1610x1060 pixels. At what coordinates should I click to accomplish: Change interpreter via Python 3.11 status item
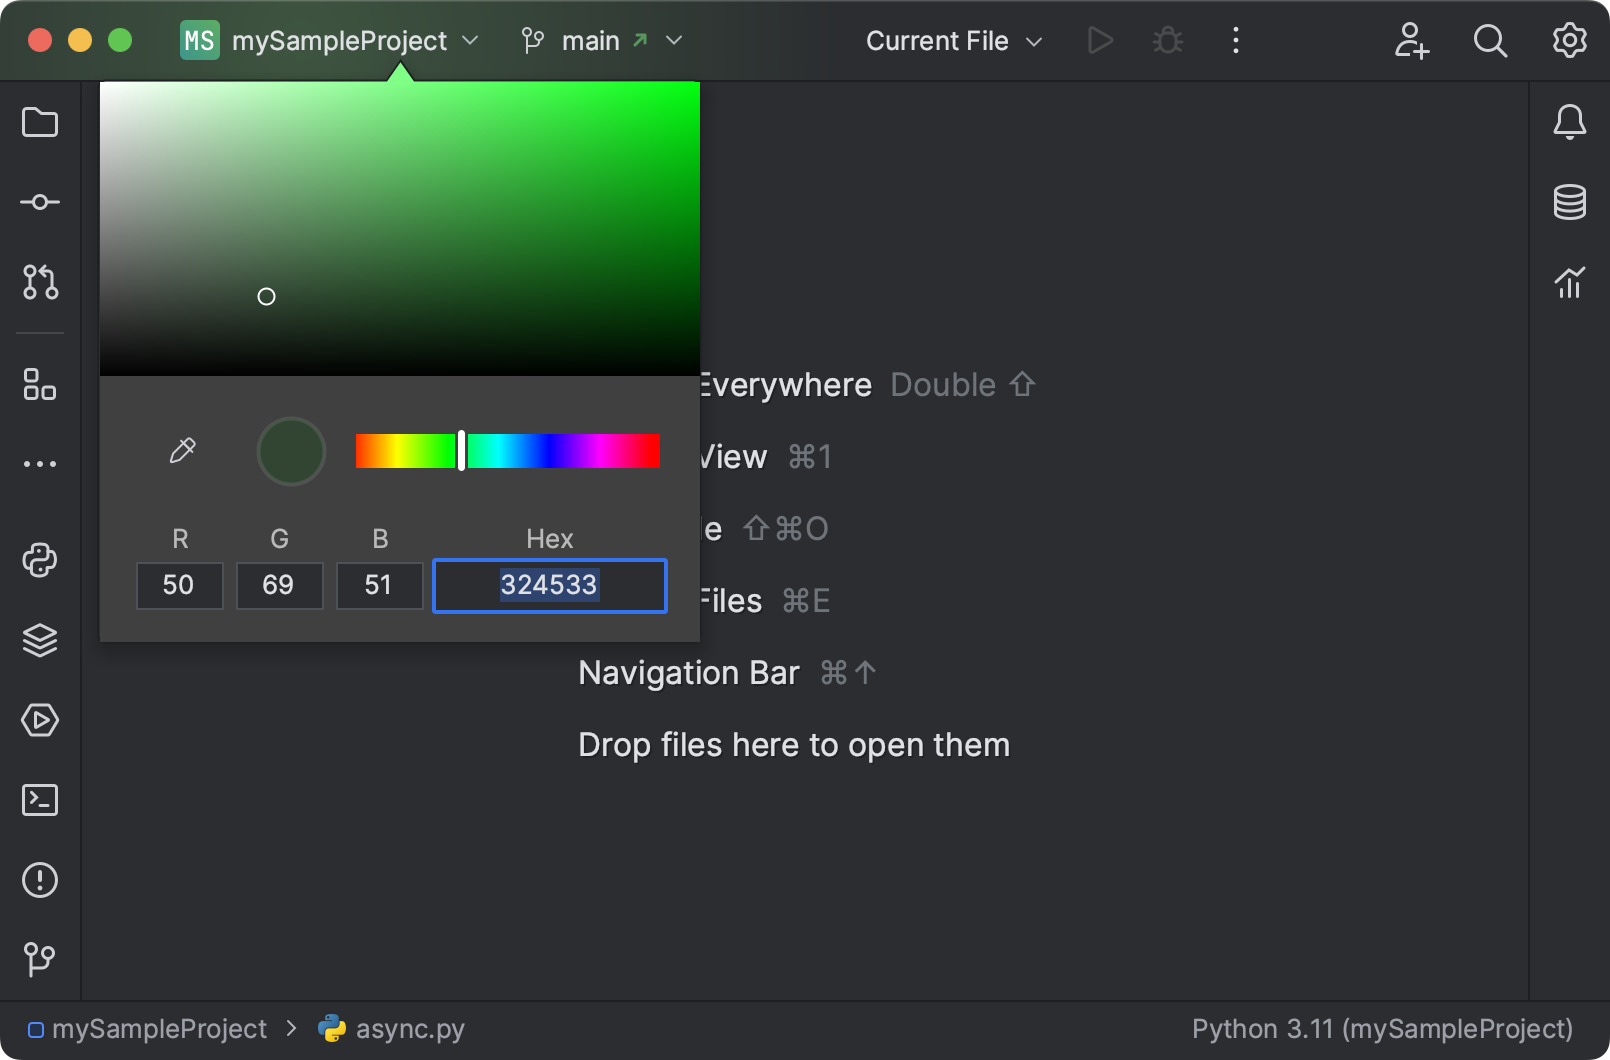point(1382,1028)
